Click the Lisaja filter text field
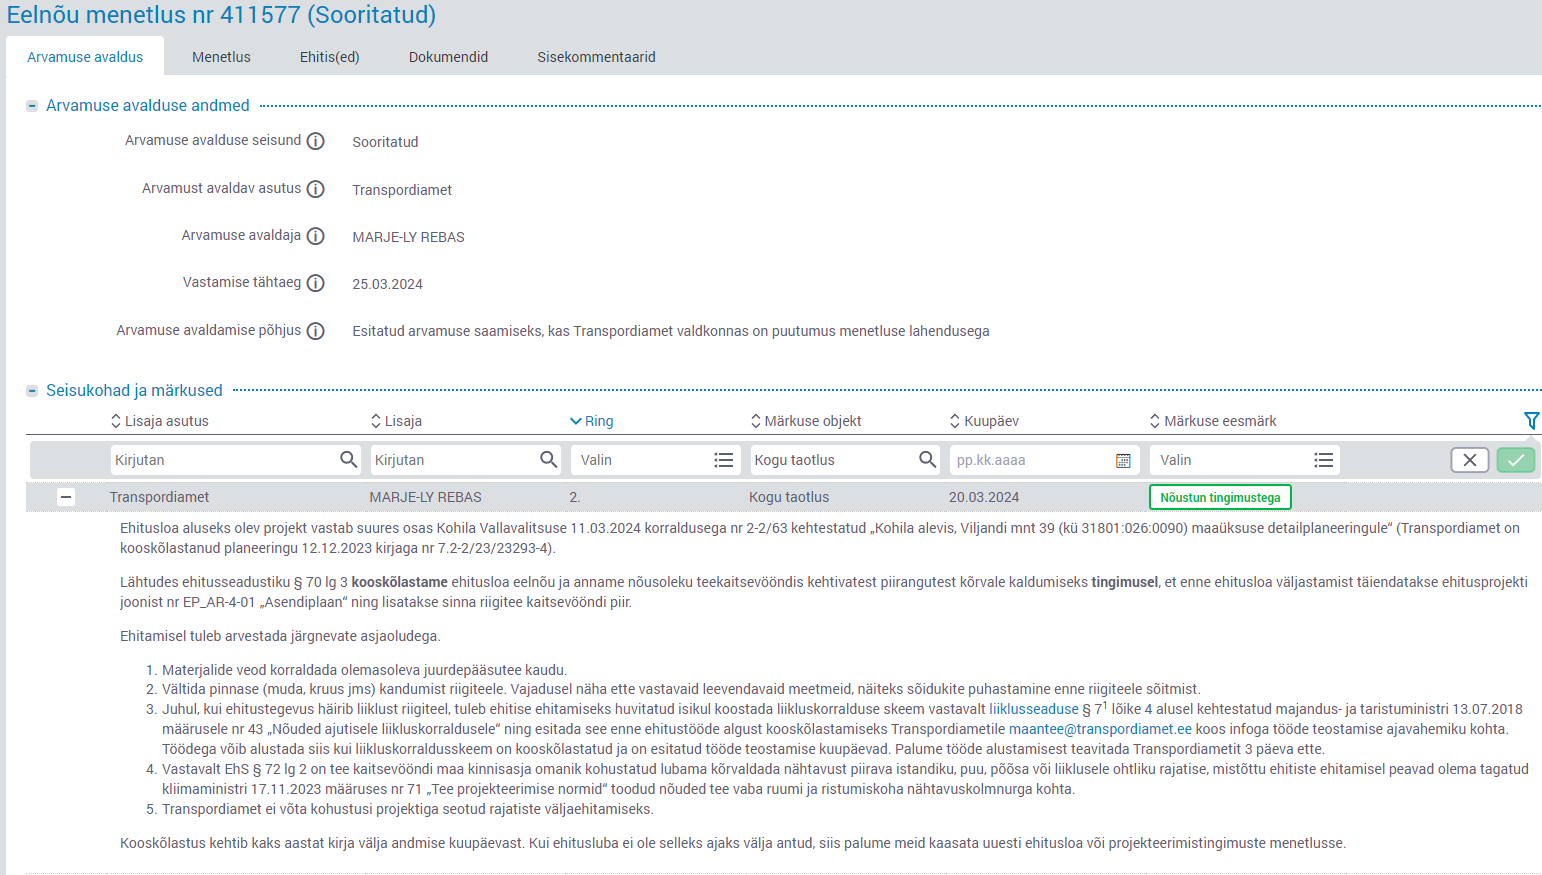This screenshot has width=1542, height=875. pos(452,460)
